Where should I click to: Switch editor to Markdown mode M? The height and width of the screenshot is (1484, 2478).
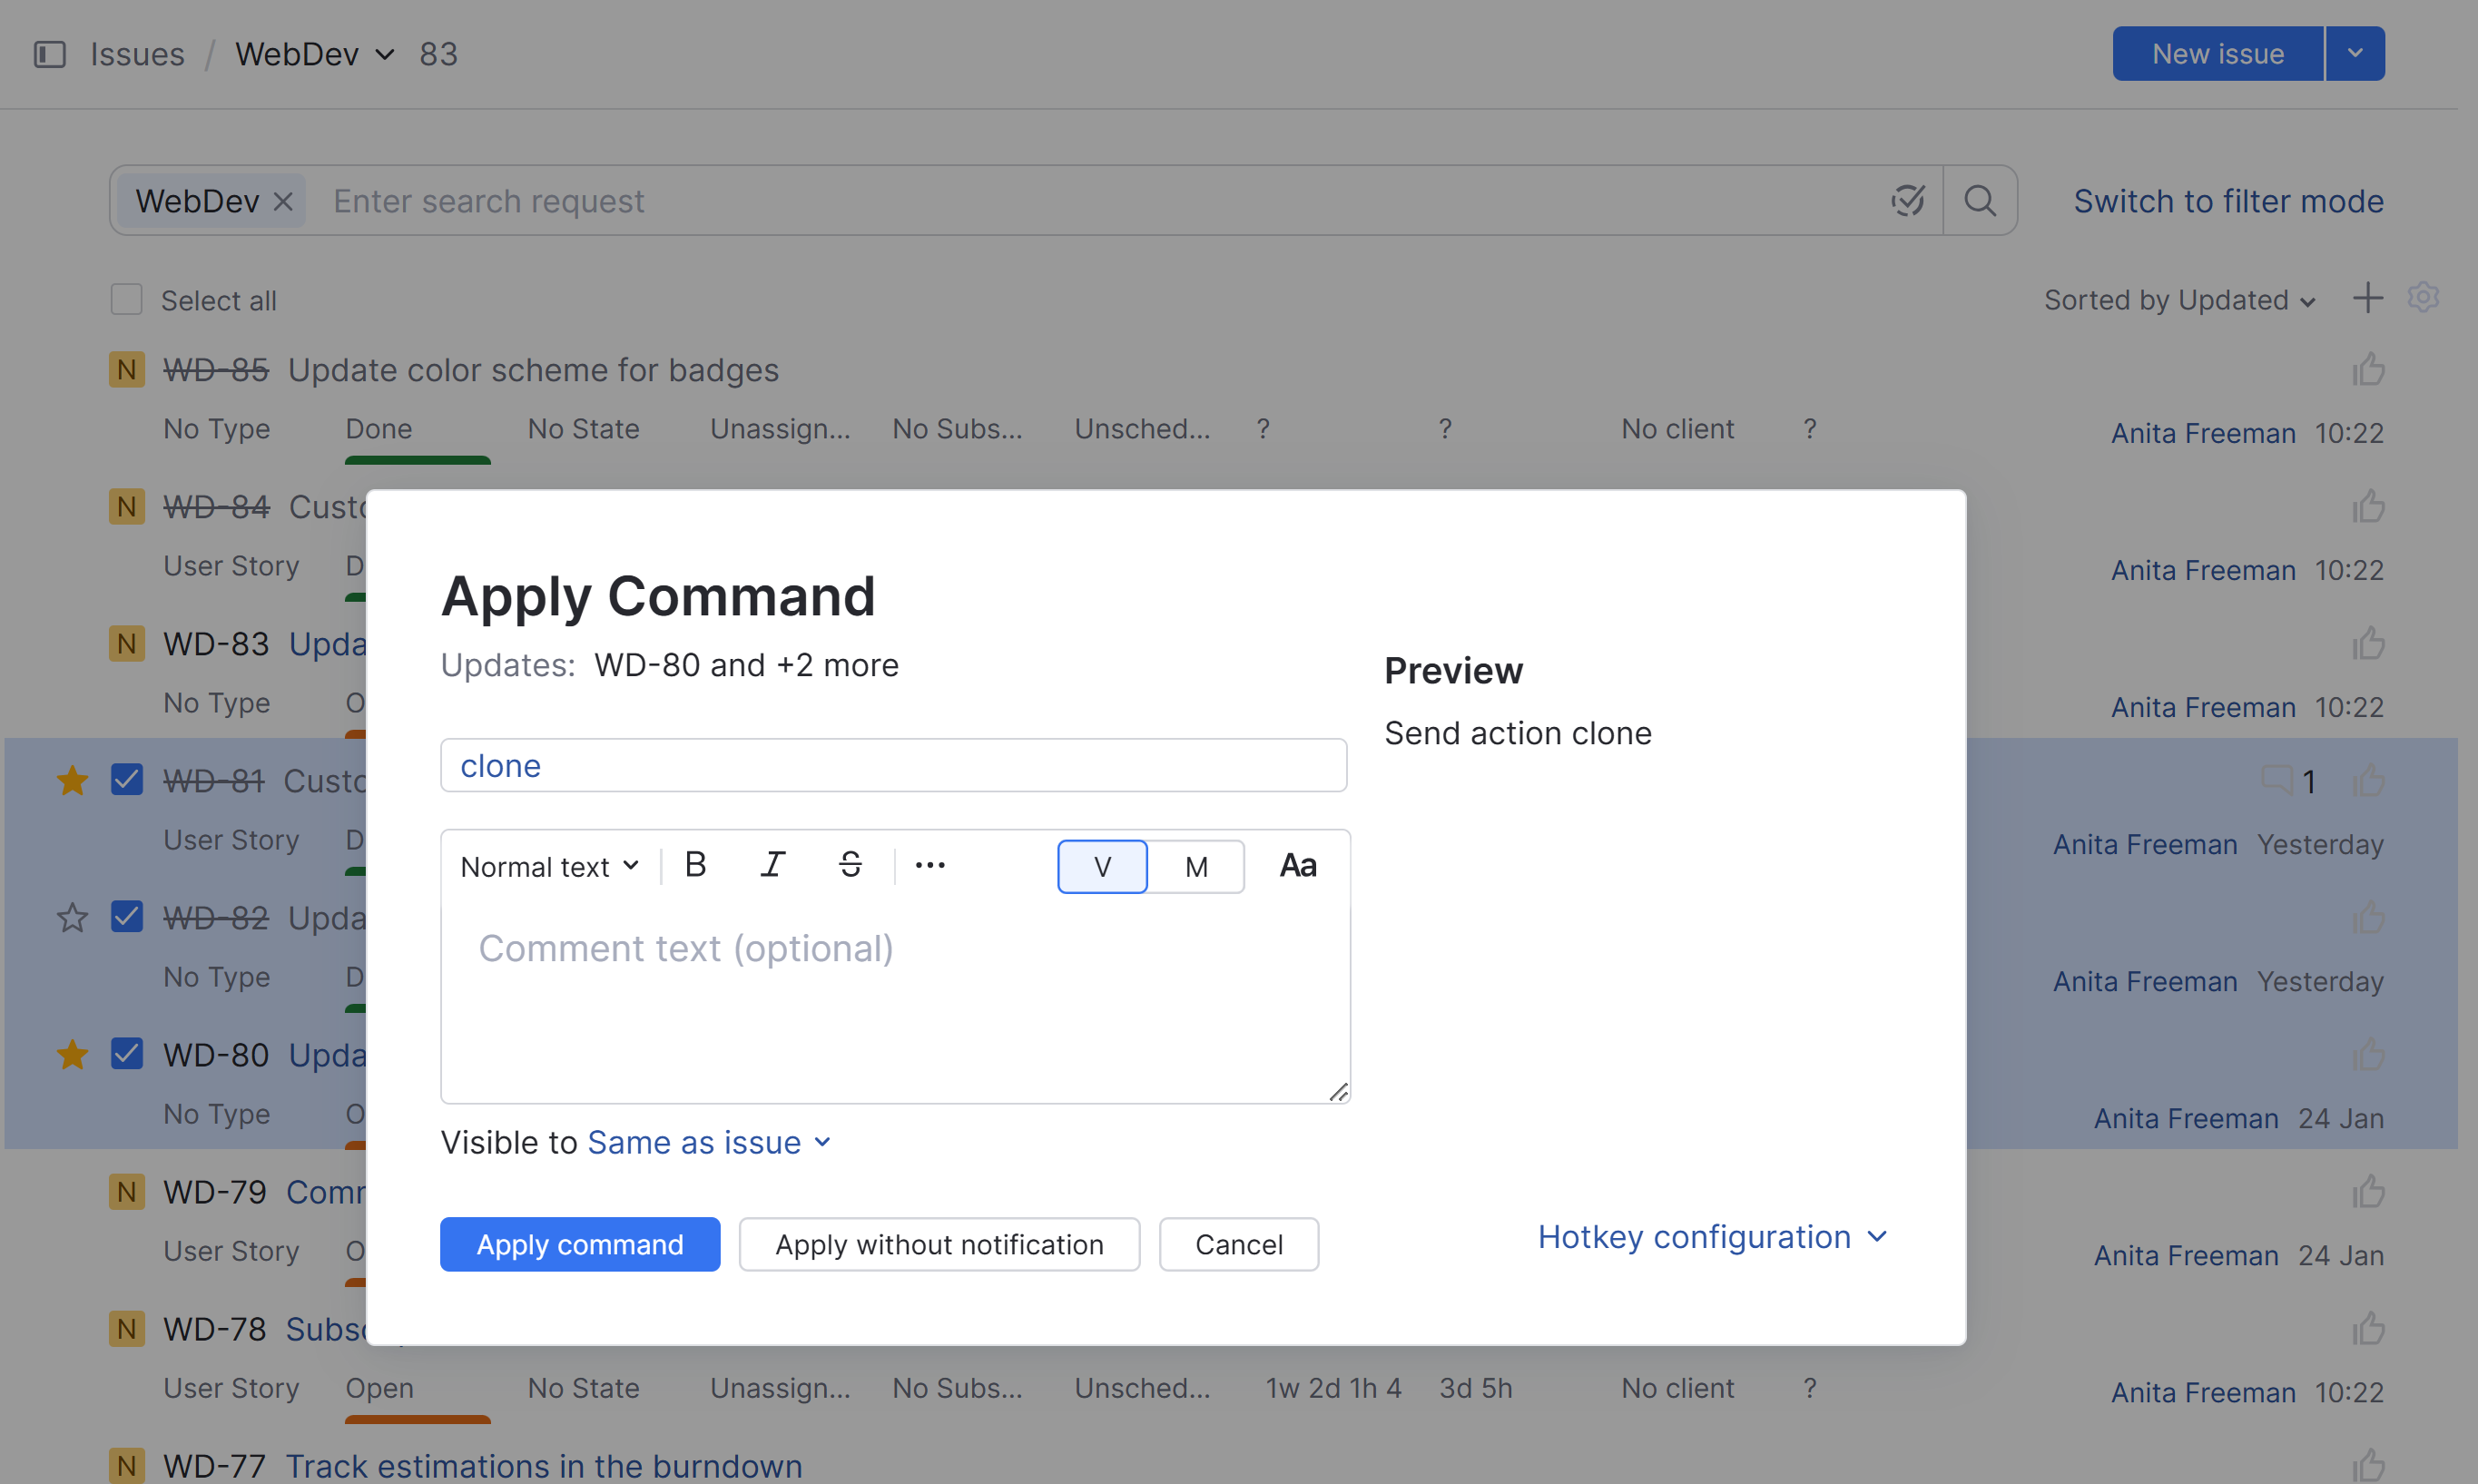1196,866
